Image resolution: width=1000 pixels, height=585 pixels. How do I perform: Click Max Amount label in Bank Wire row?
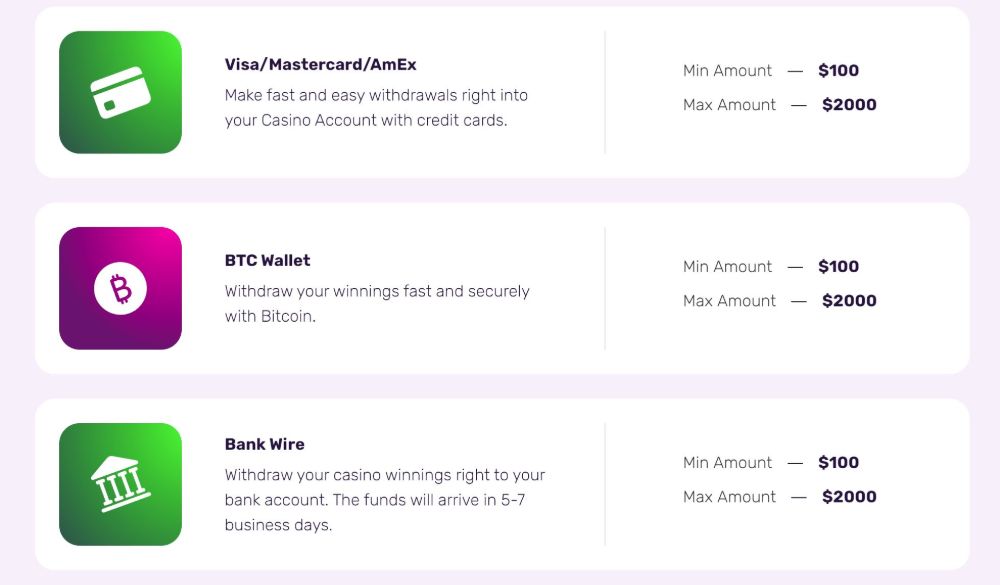(729, 496)
